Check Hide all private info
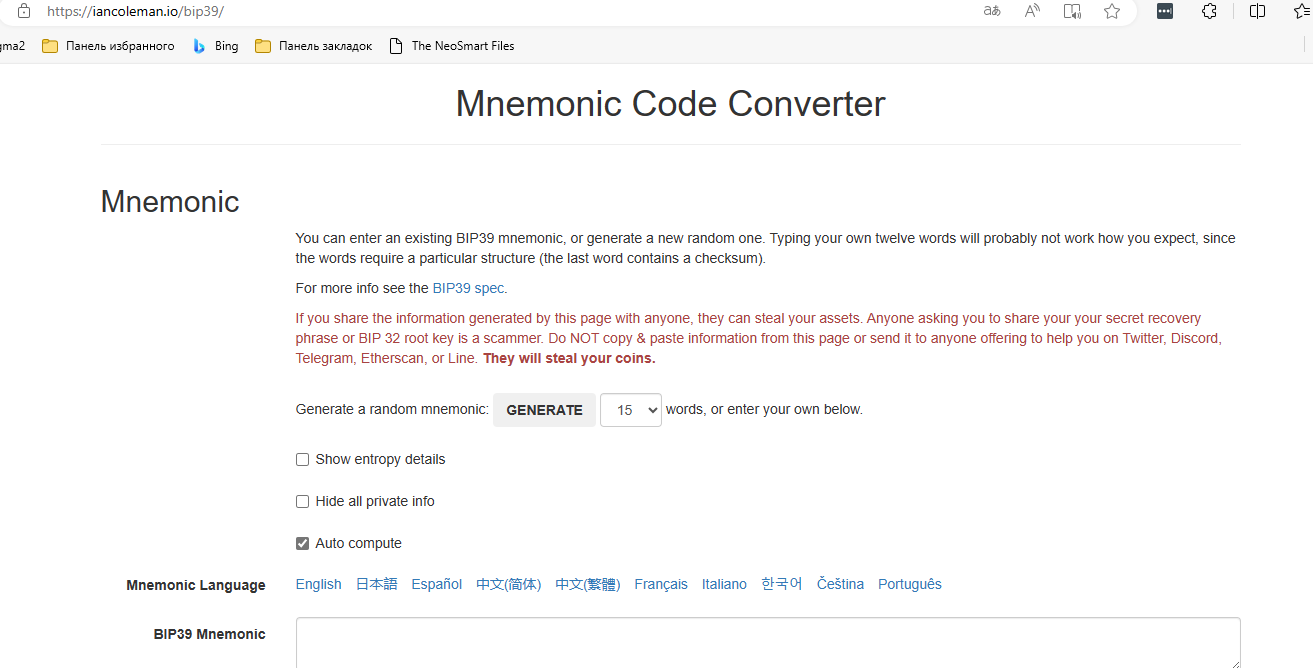 pyautogui.click(x=302, y=502)
